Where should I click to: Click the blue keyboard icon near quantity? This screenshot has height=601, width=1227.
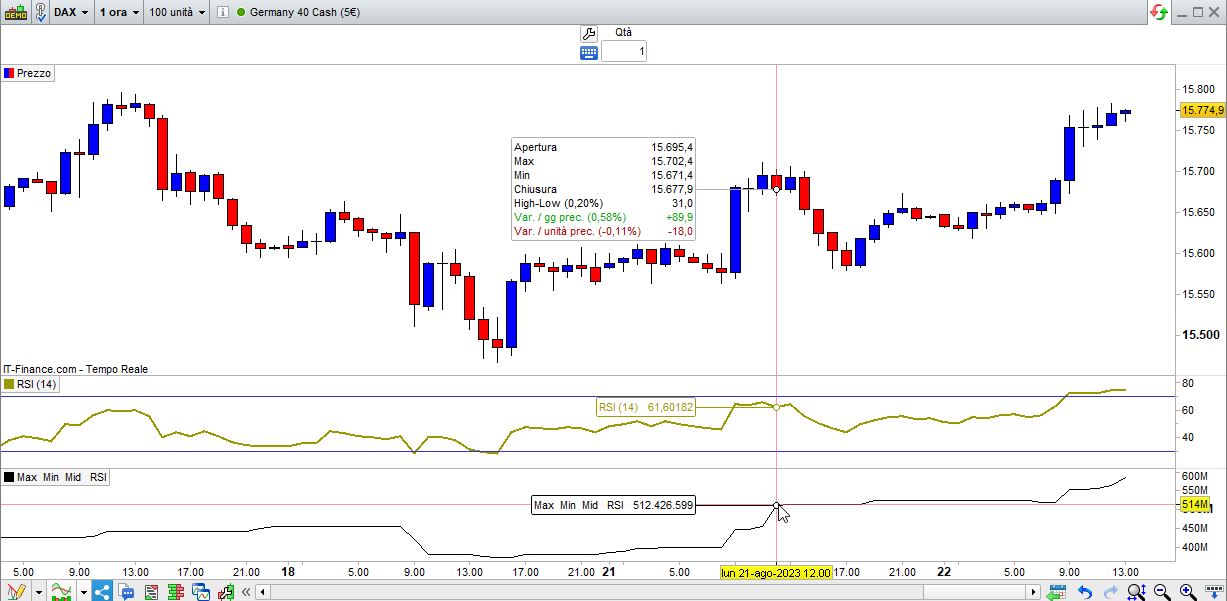point(588,51)
